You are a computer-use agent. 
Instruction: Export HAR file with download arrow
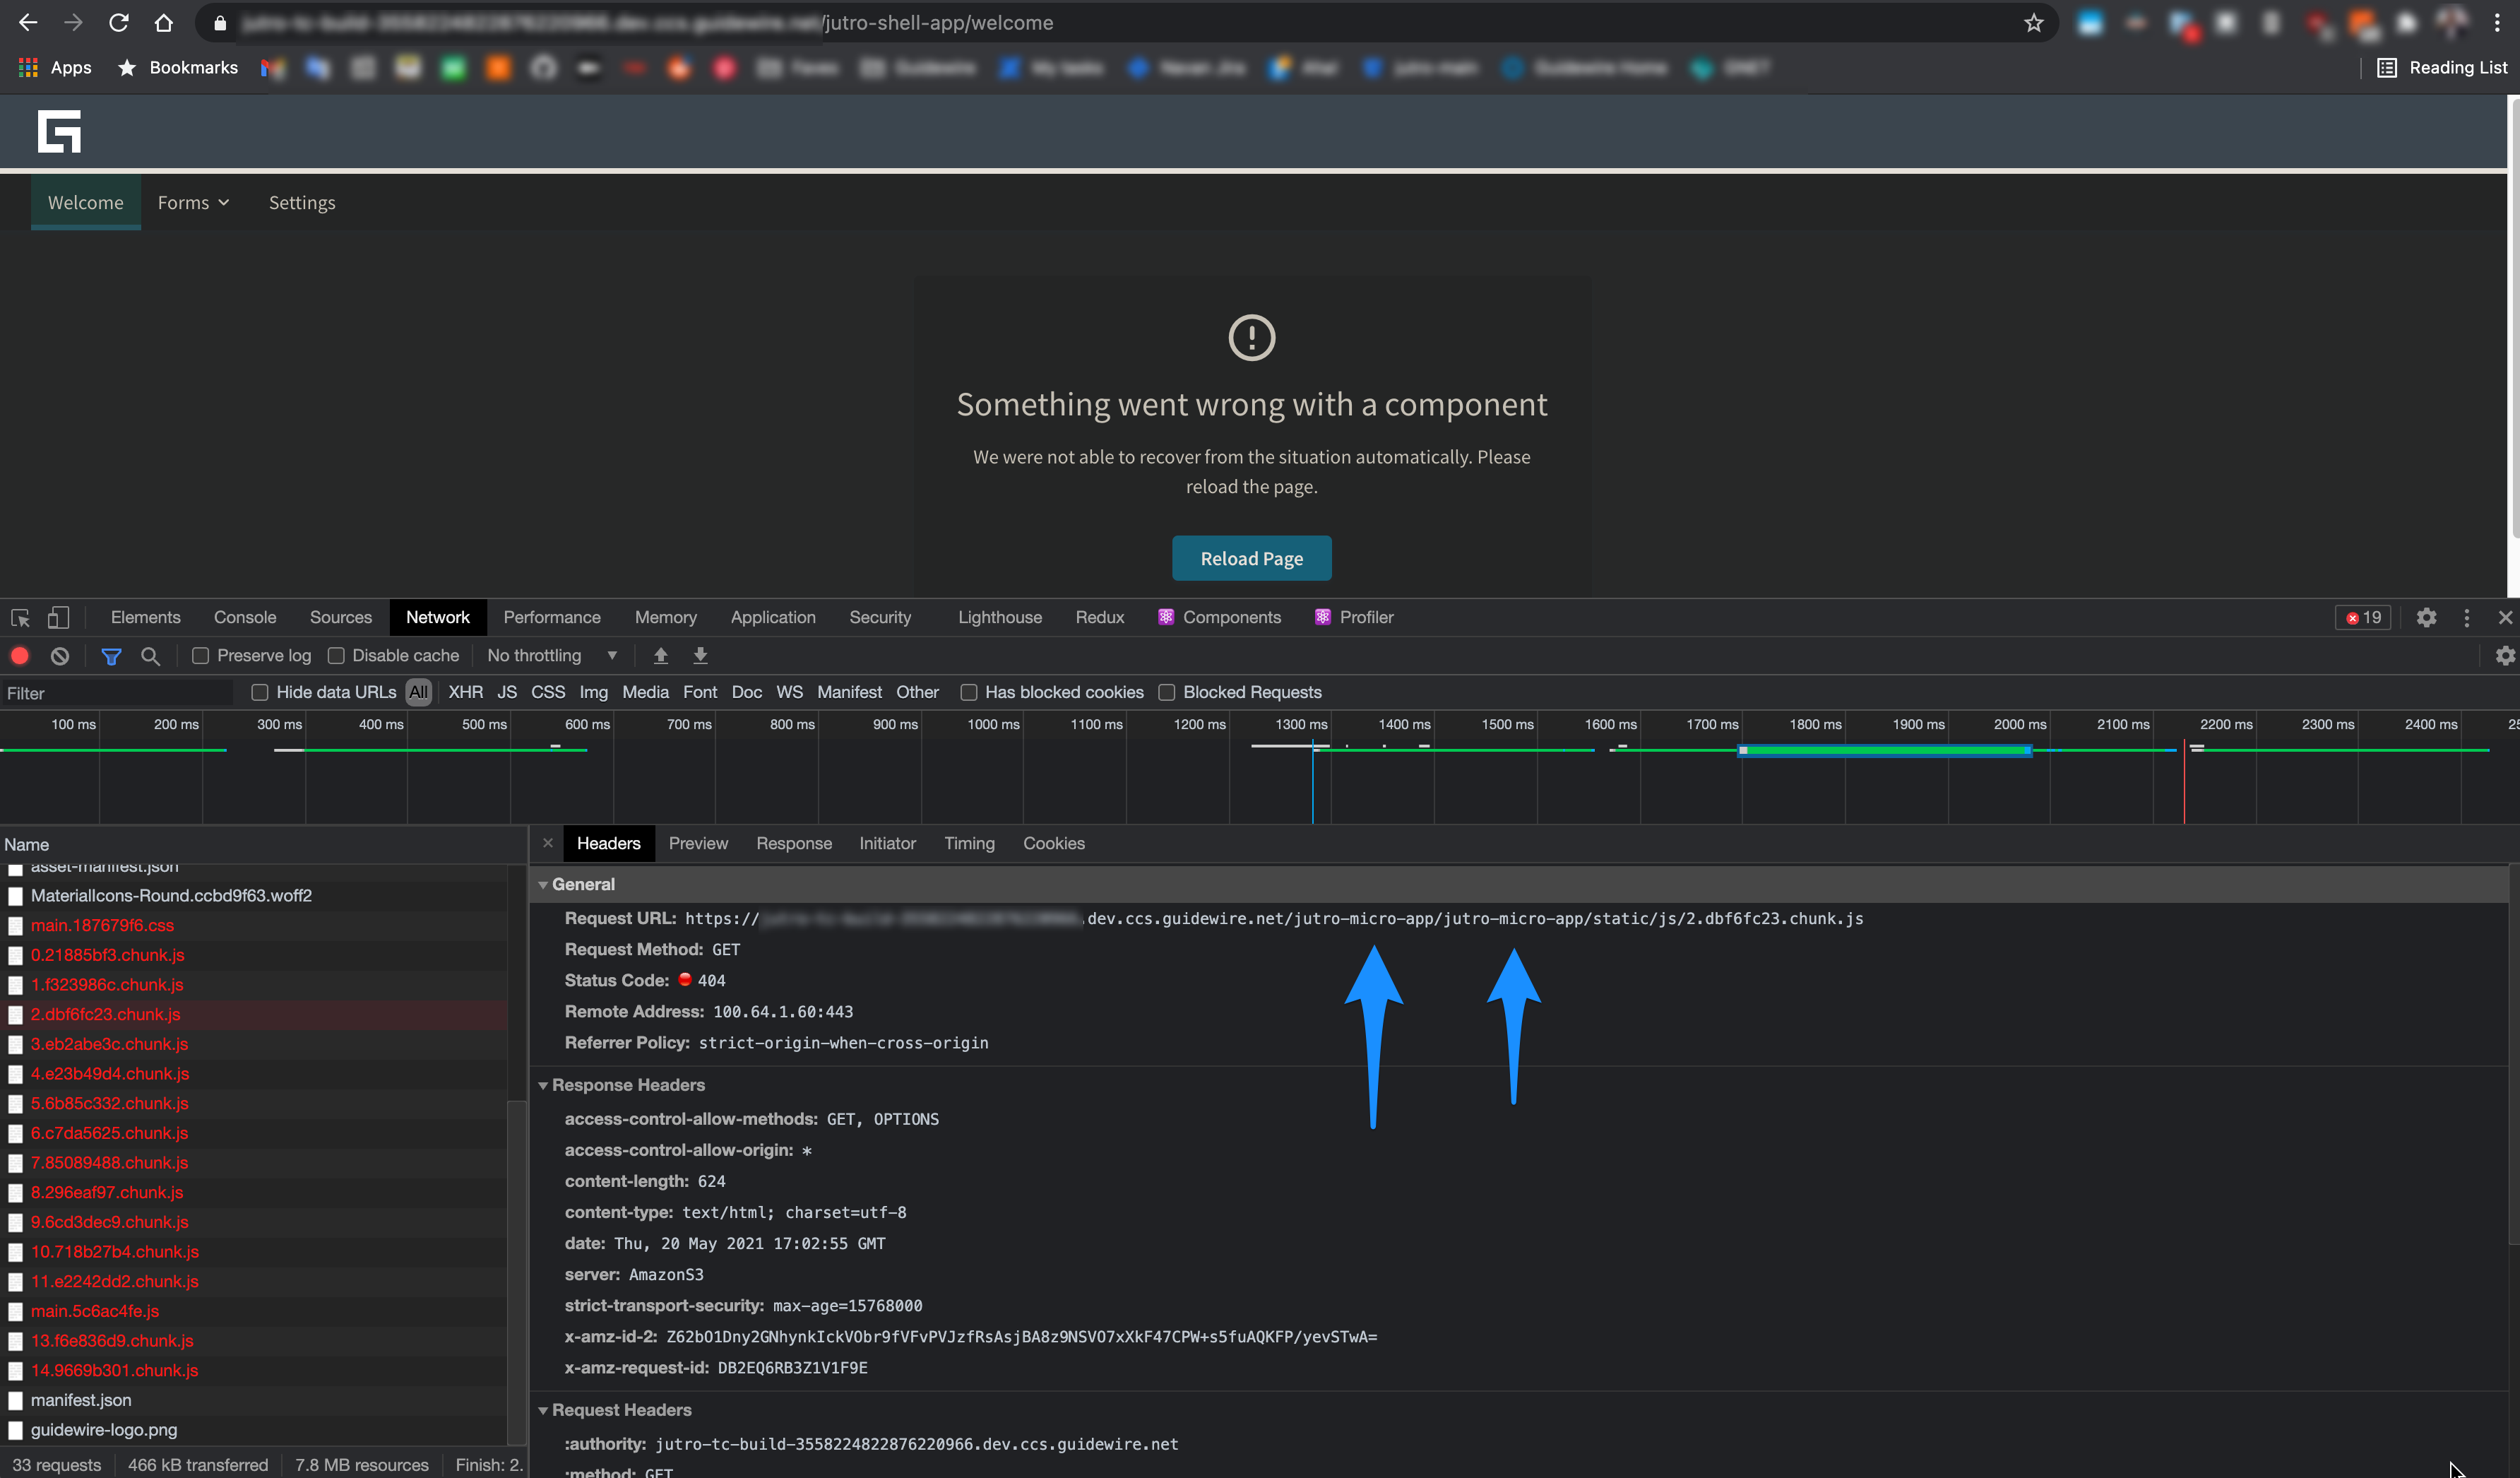click(700, 656)
